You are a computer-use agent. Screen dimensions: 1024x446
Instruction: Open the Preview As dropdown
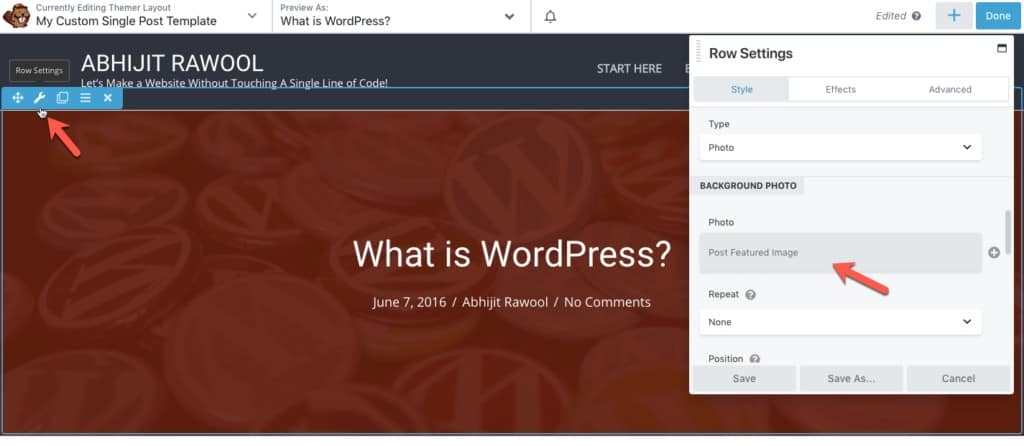510,16
